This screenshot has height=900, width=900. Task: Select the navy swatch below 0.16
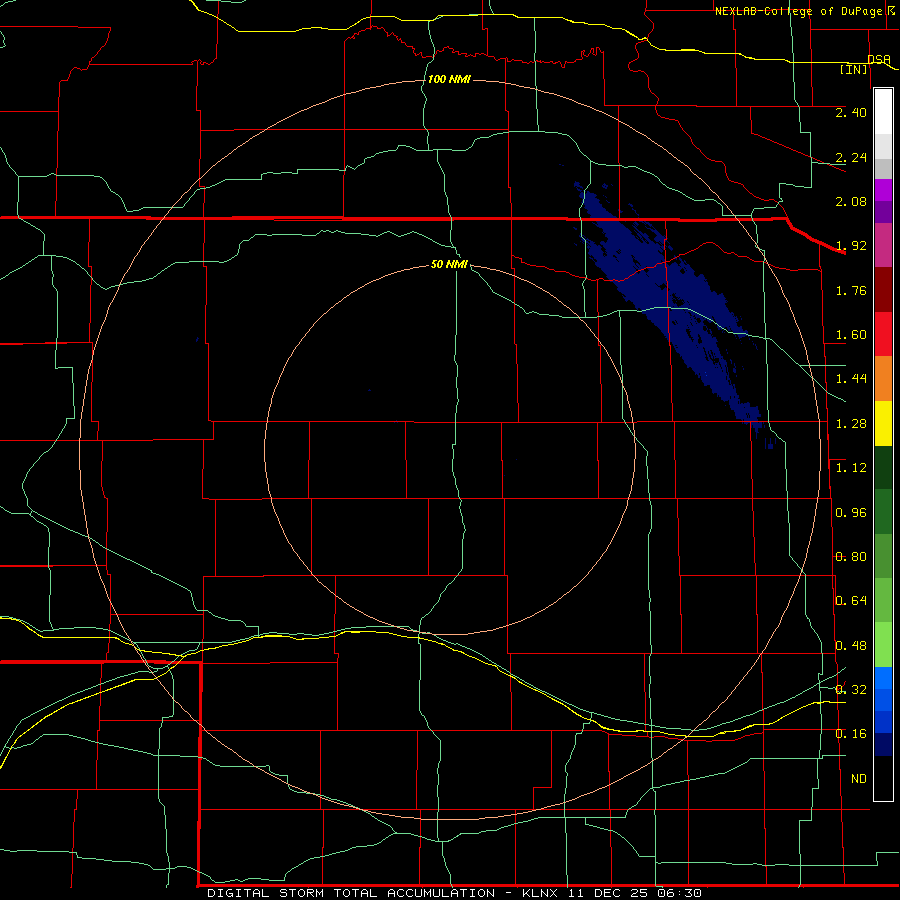[x=883, y=745]
